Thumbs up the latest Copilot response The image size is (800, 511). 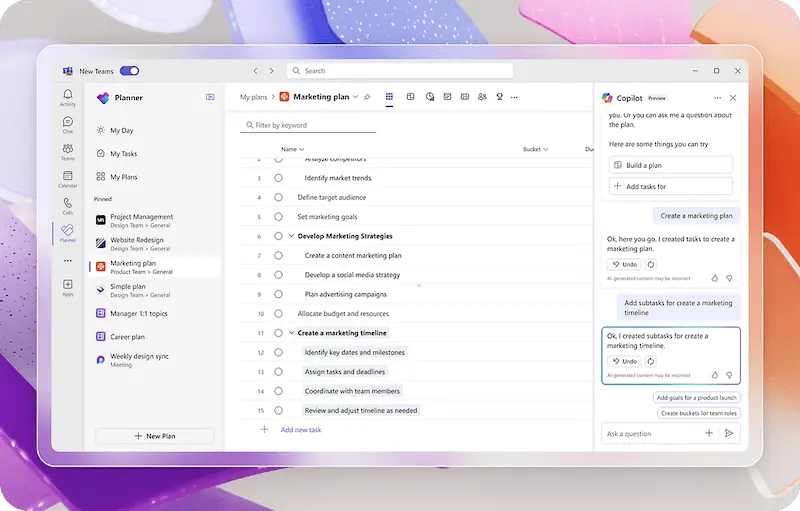click(x=715, y=375)
